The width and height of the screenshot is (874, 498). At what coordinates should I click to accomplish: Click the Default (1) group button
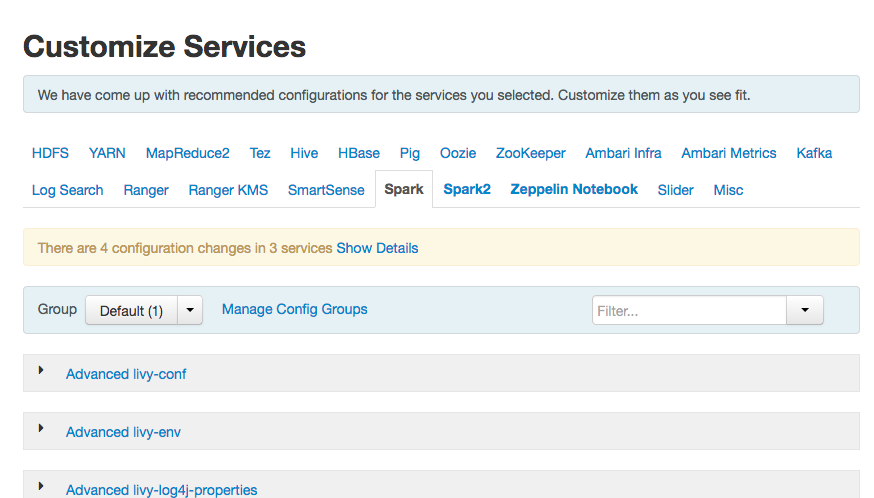pos(131,310)
